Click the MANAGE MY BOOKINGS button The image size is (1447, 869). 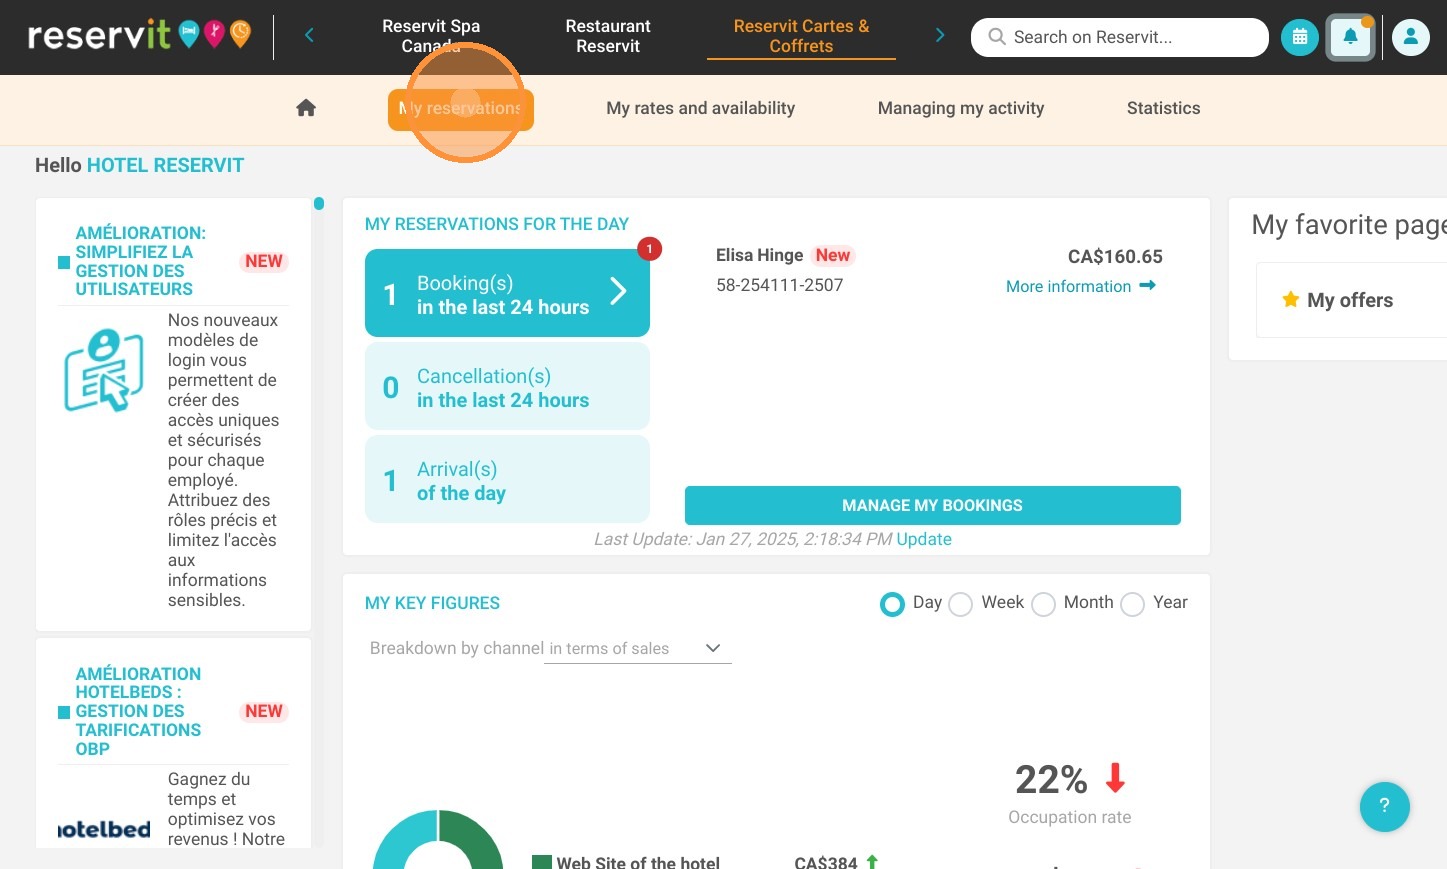(933, 505)
